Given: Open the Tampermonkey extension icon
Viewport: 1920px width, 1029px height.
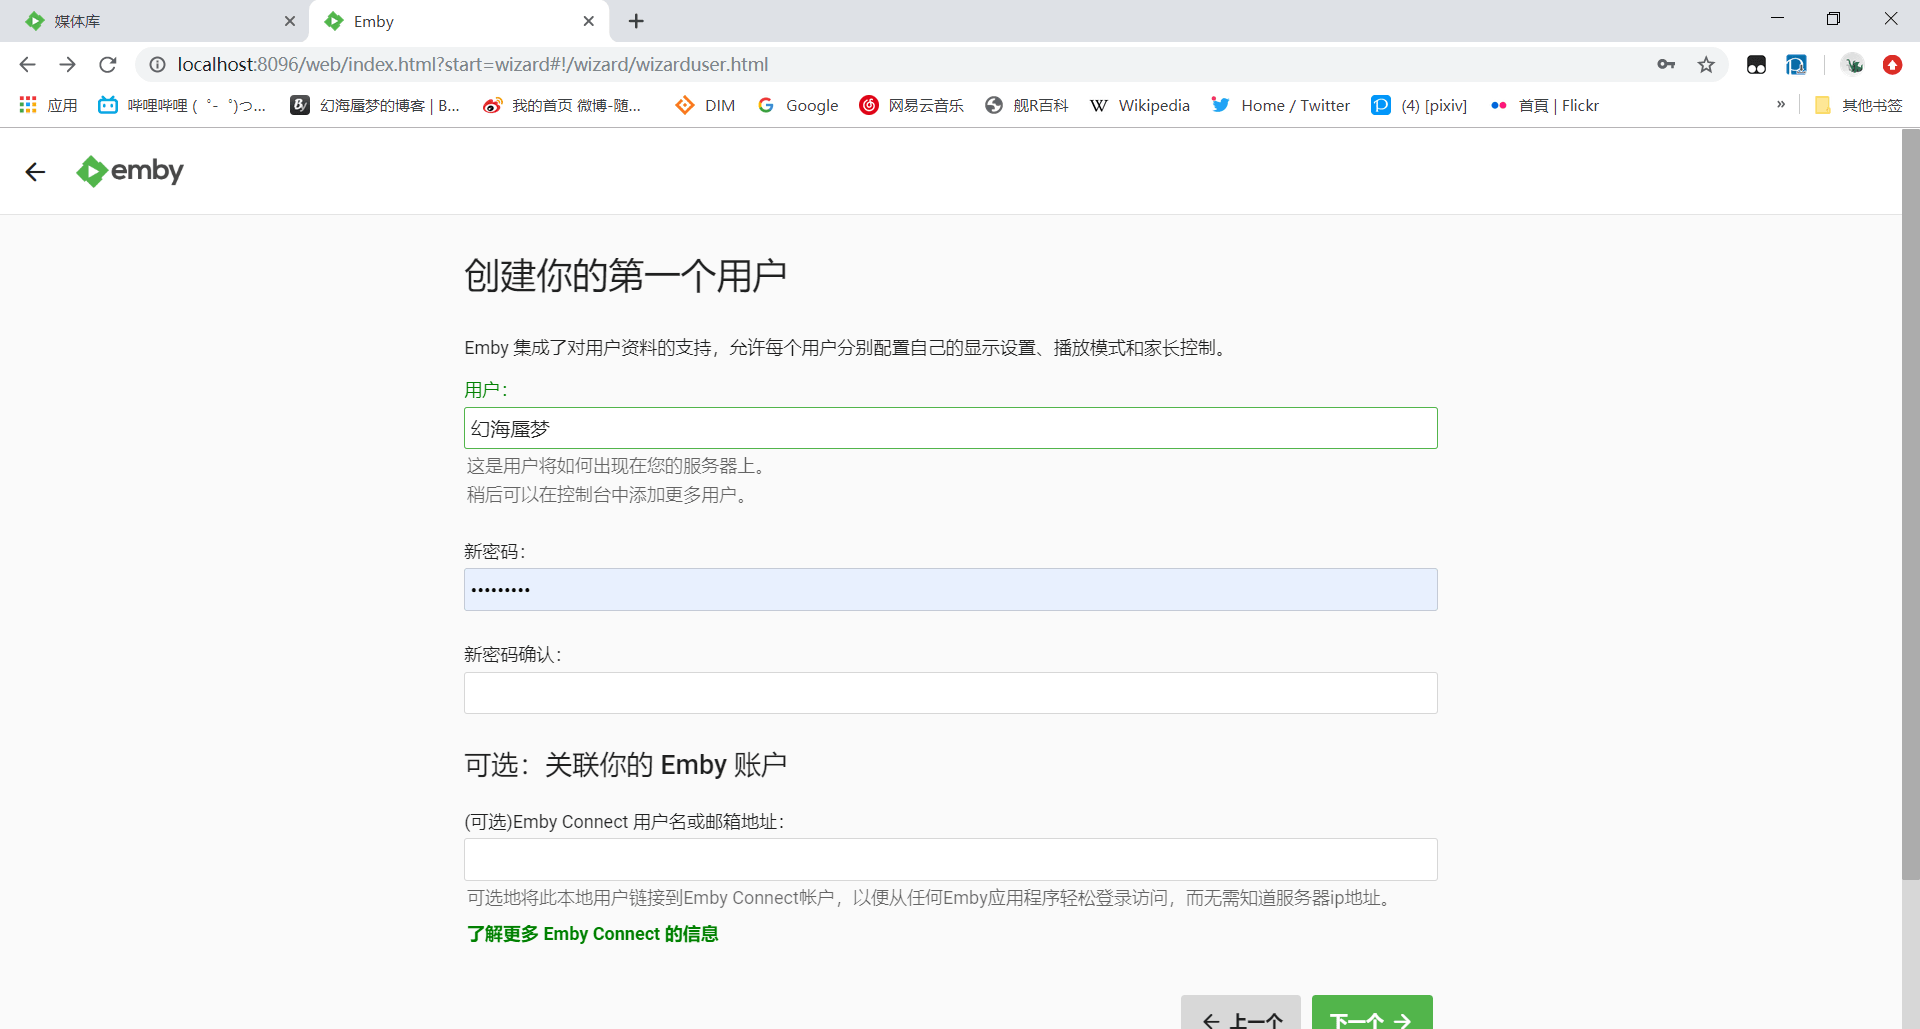Looking at the screenshot, I should pyautogui.click(x=1756, y=64).
